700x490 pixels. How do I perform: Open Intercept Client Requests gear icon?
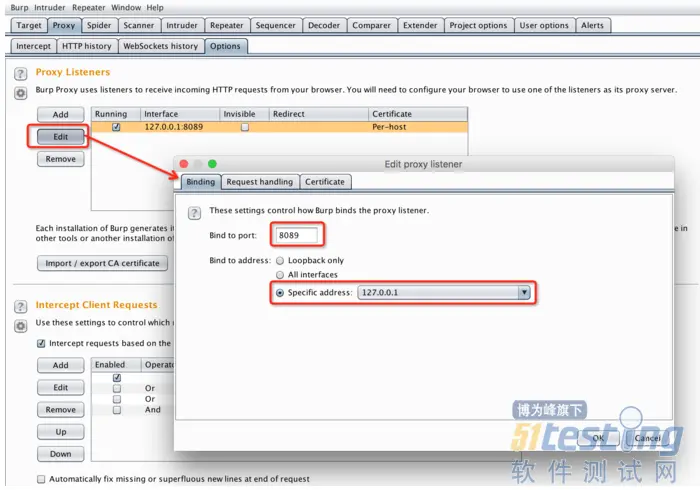[21, 326]
